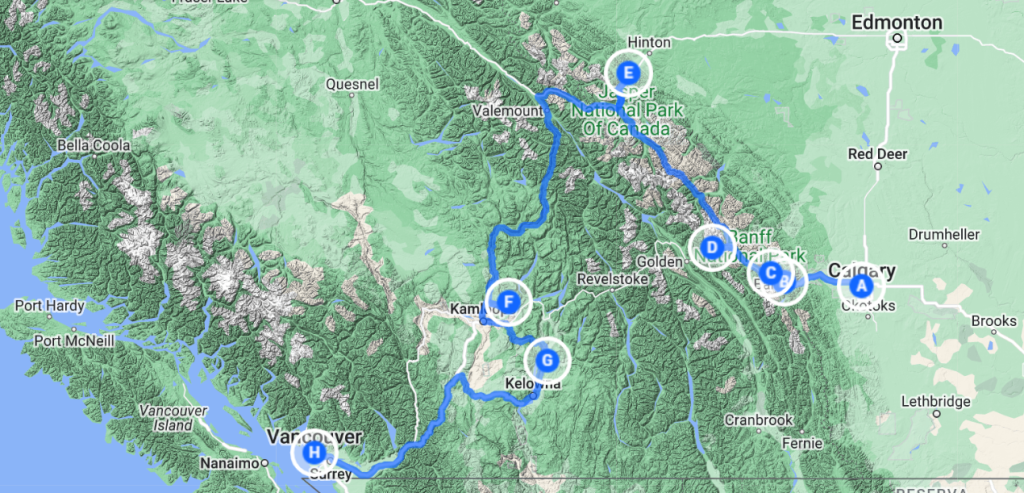The width and height of the screenshot is (1024, 493).
Task: Click waypoint marker A near Calgary
Action: pyautogui.click(x=861, y=285)
